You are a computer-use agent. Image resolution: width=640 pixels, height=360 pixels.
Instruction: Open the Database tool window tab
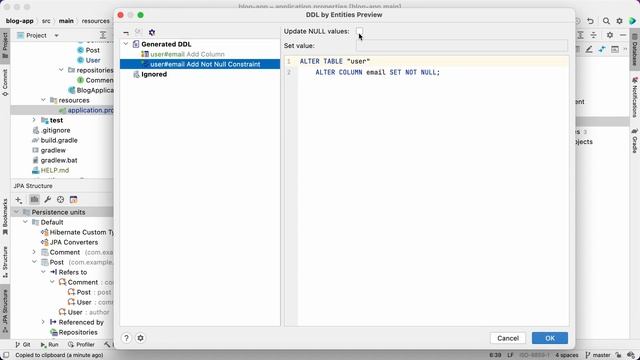(x=635, y=50)
